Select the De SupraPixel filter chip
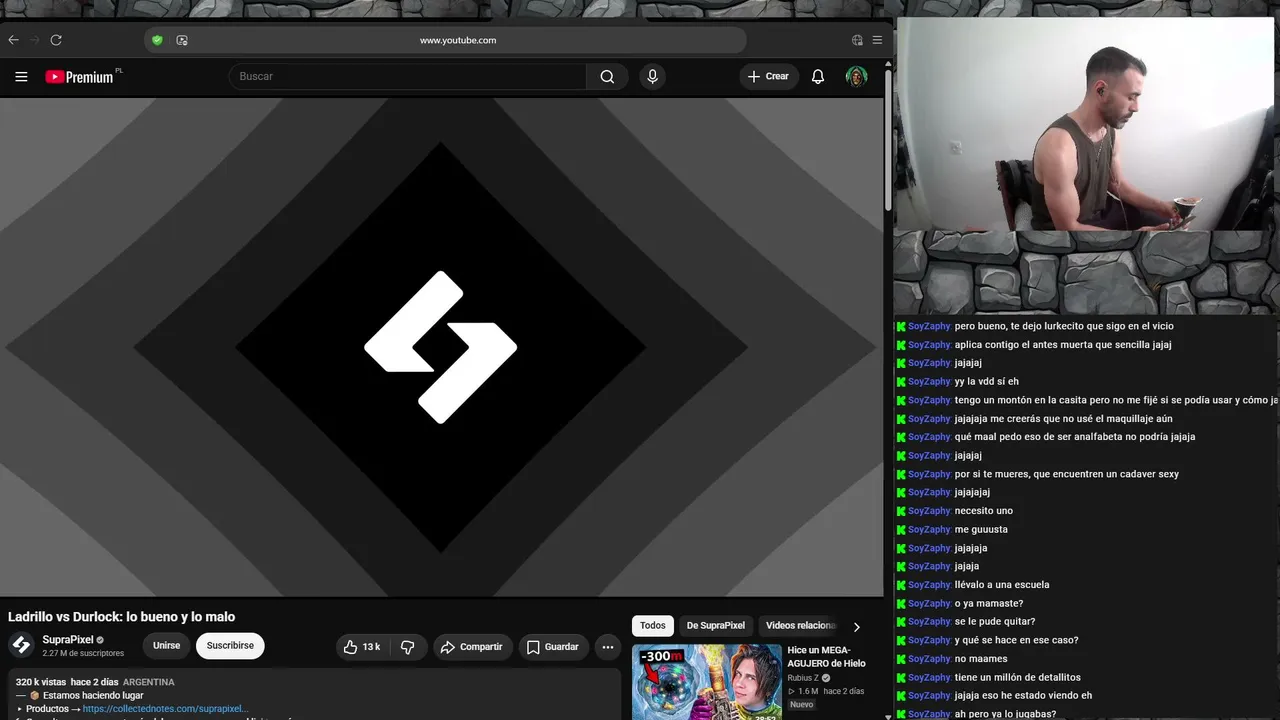Image resolution: width=1280 pixels, height=720 pixels. [716, 626]
